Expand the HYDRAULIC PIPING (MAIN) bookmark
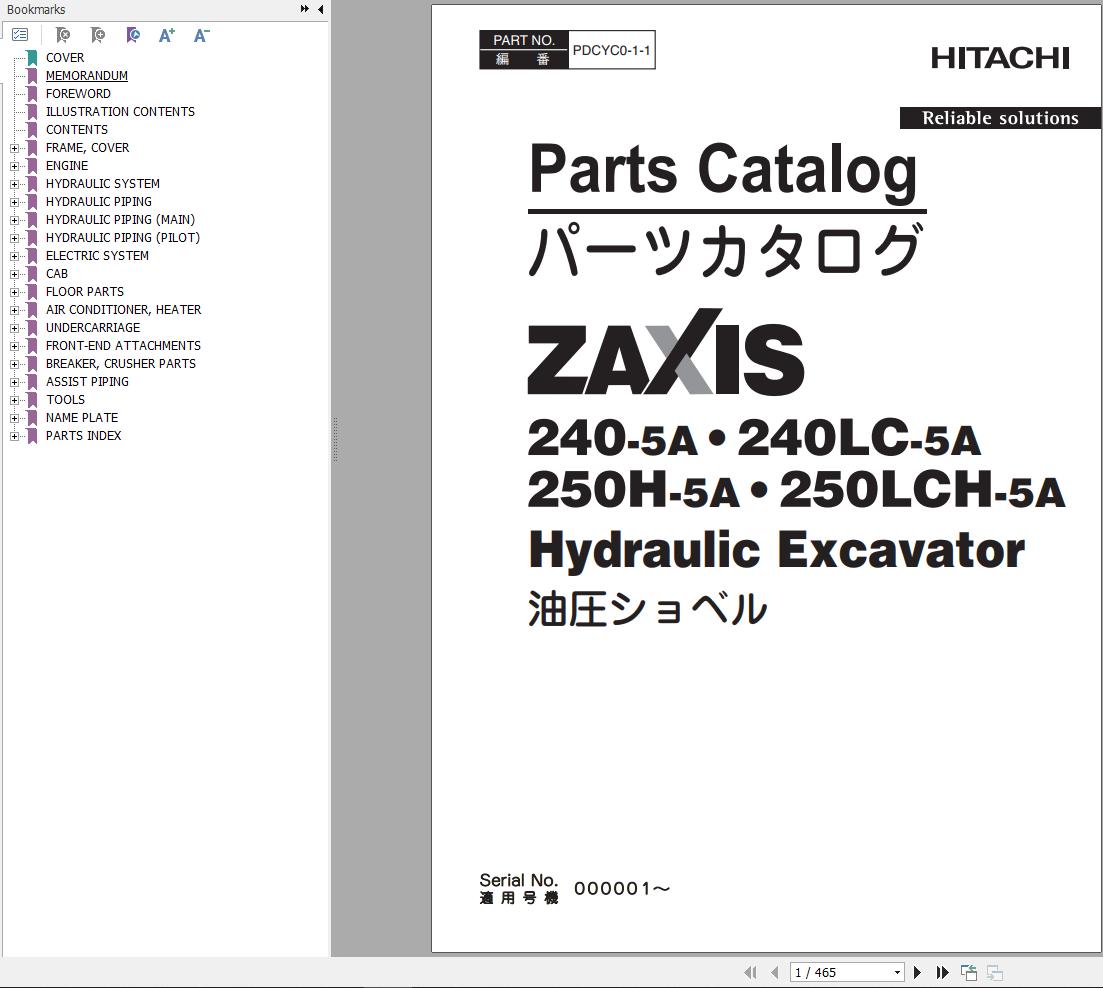This screenshot has width=1103, height=988. tap(14, 220)
